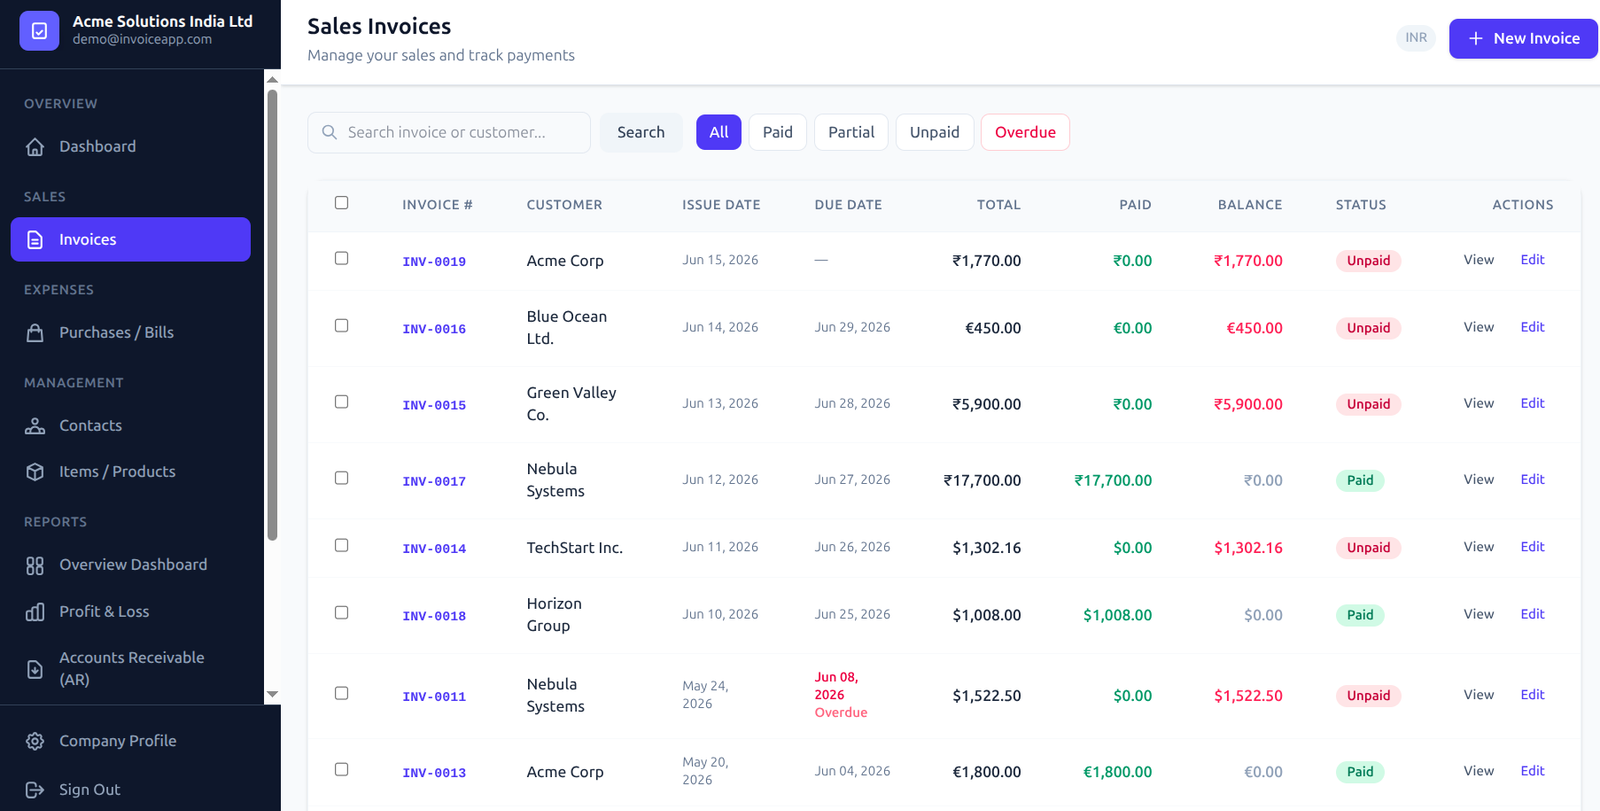Click the Overview Dashboard grid icon

pyautogui.click(x=35, y=566)
